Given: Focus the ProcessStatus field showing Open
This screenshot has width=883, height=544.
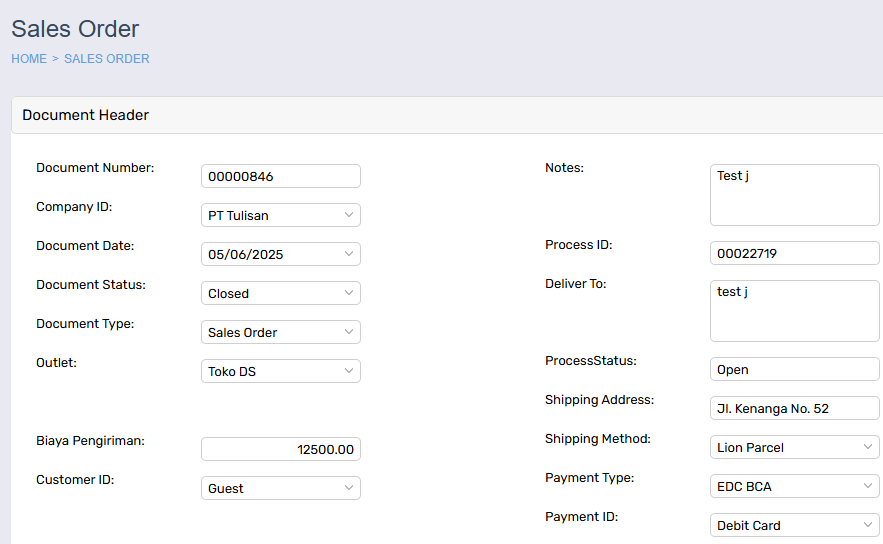Looking at the screenshot, I should (x=795, y=369).
